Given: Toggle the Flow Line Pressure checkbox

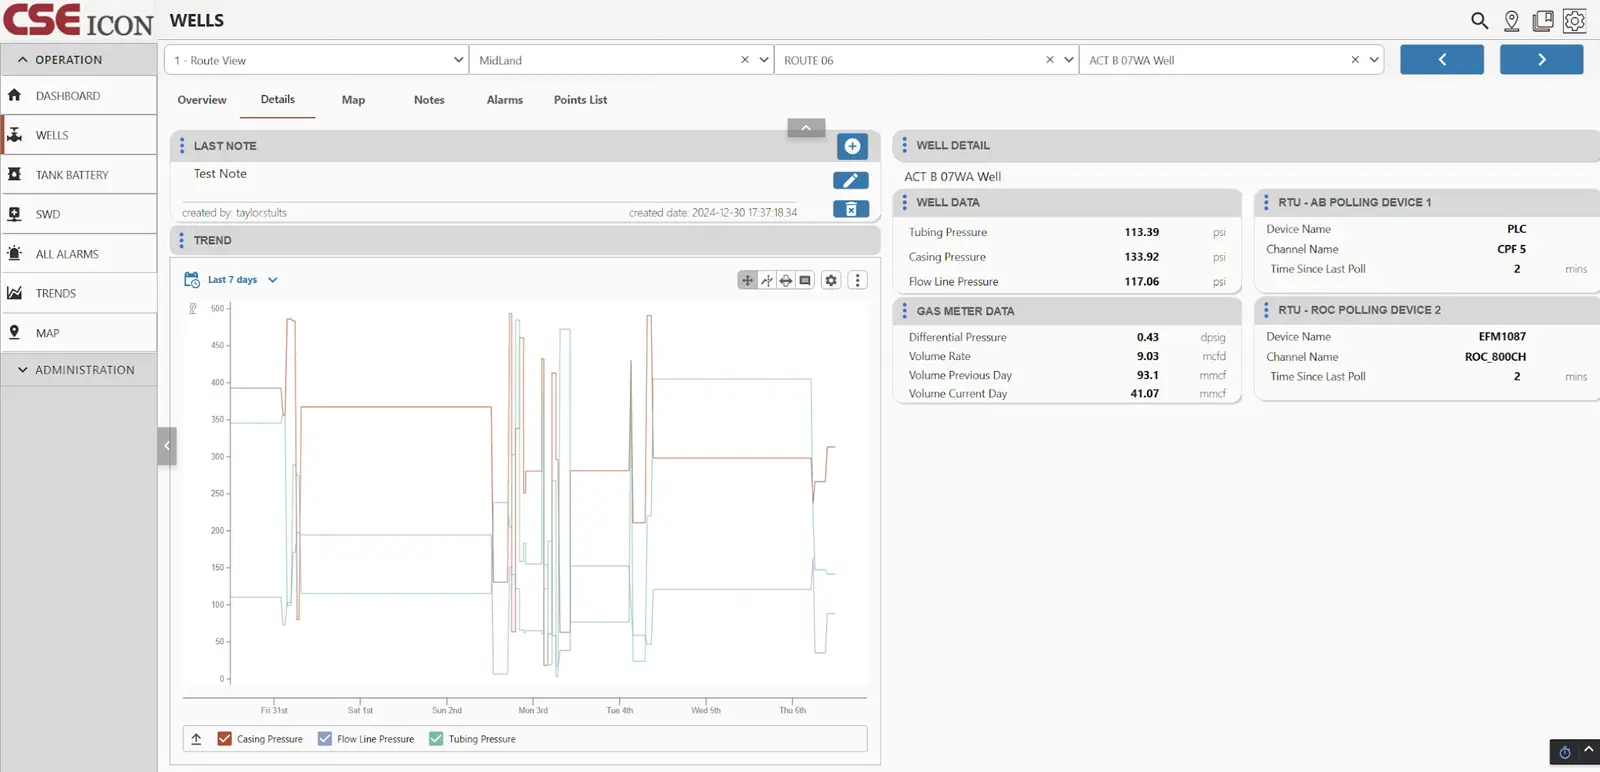Looking at the screenshot, I should point(325,739).
